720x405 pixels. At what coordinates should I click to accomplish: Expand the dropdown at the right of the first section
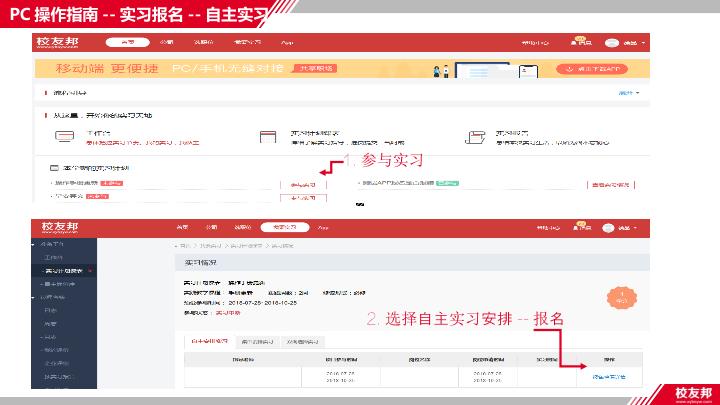[629, 92]
